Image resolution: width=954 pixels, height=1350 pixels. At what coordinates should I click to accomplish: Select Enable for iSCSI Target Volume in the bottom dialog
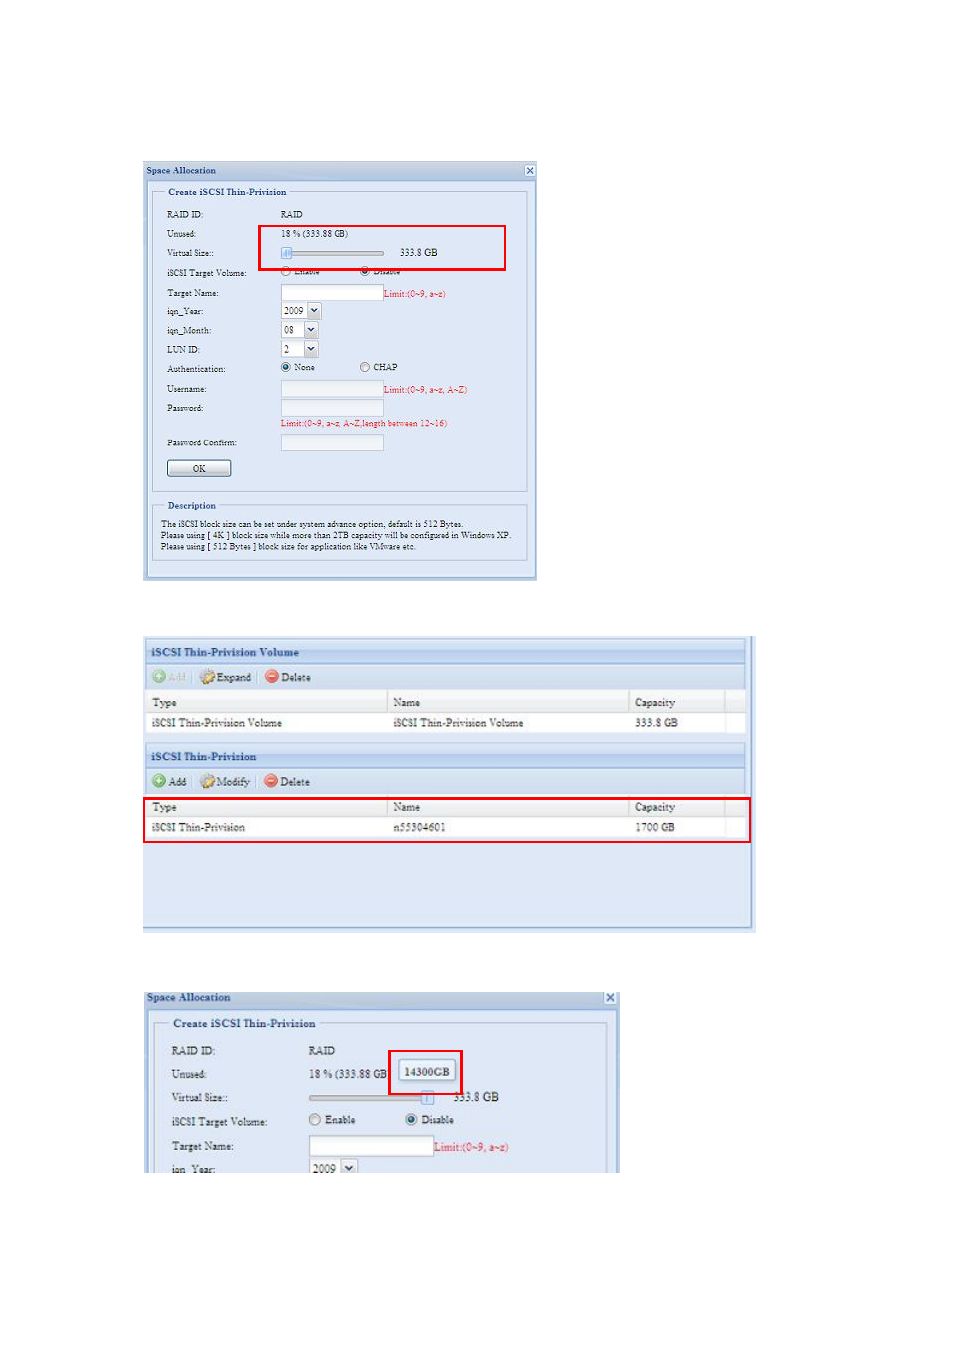pyautogui.click(x=315, y=1120)
